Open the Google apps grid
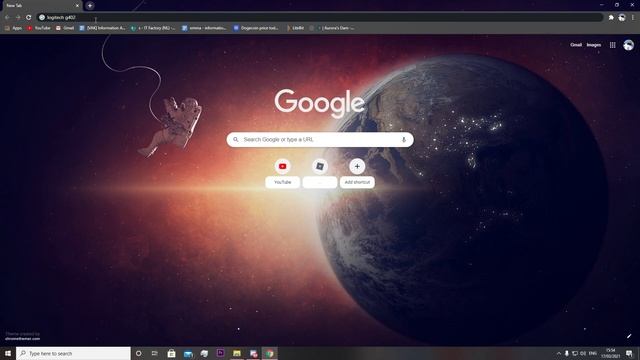The width and height of the screenshot is (640, 360). [x=613, y=45]
